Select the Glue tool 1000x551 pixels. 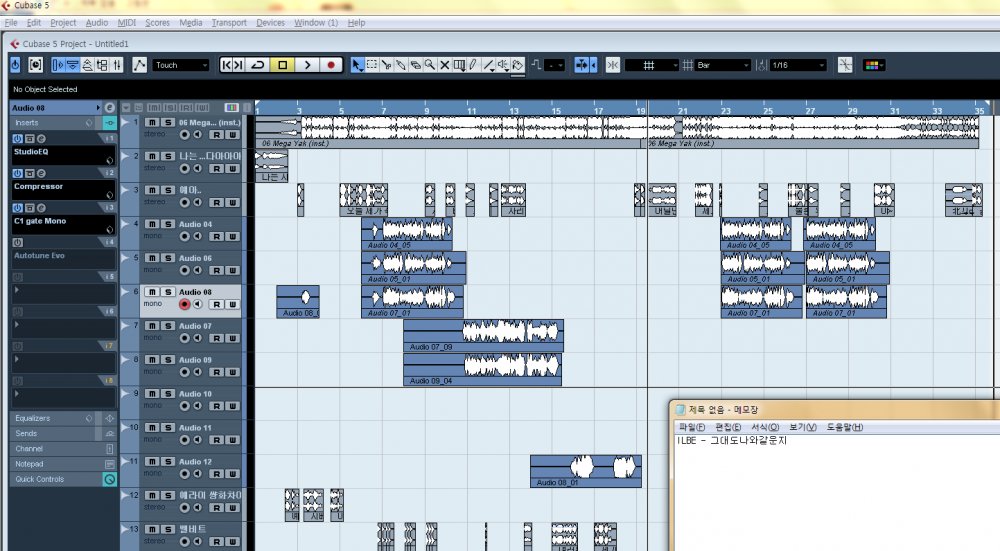[x=401, y=65]
